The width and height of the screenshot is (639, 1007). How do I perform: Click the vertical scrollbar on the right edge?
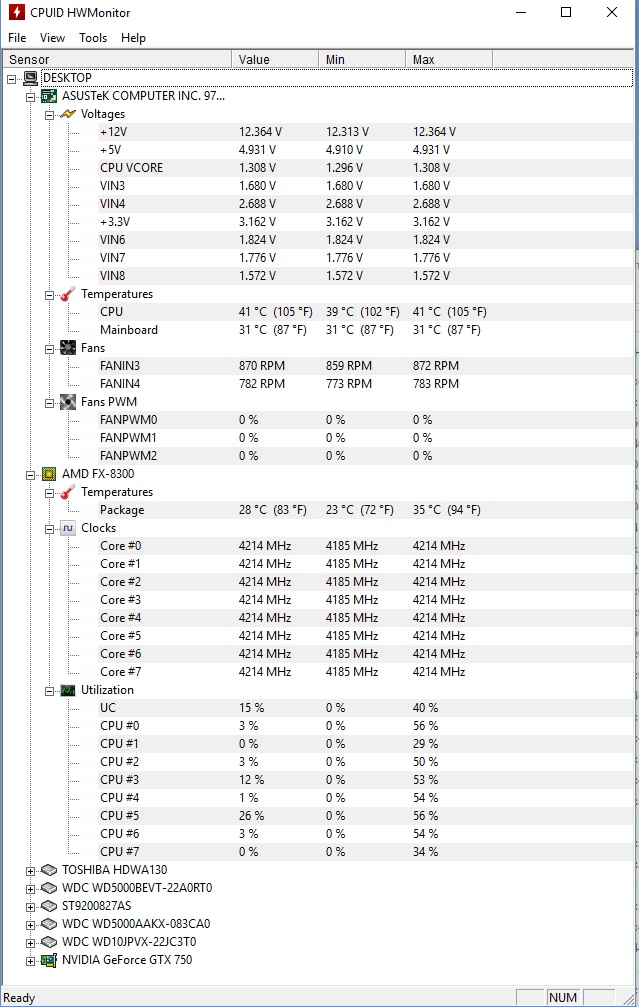click(x=635, y=500)
